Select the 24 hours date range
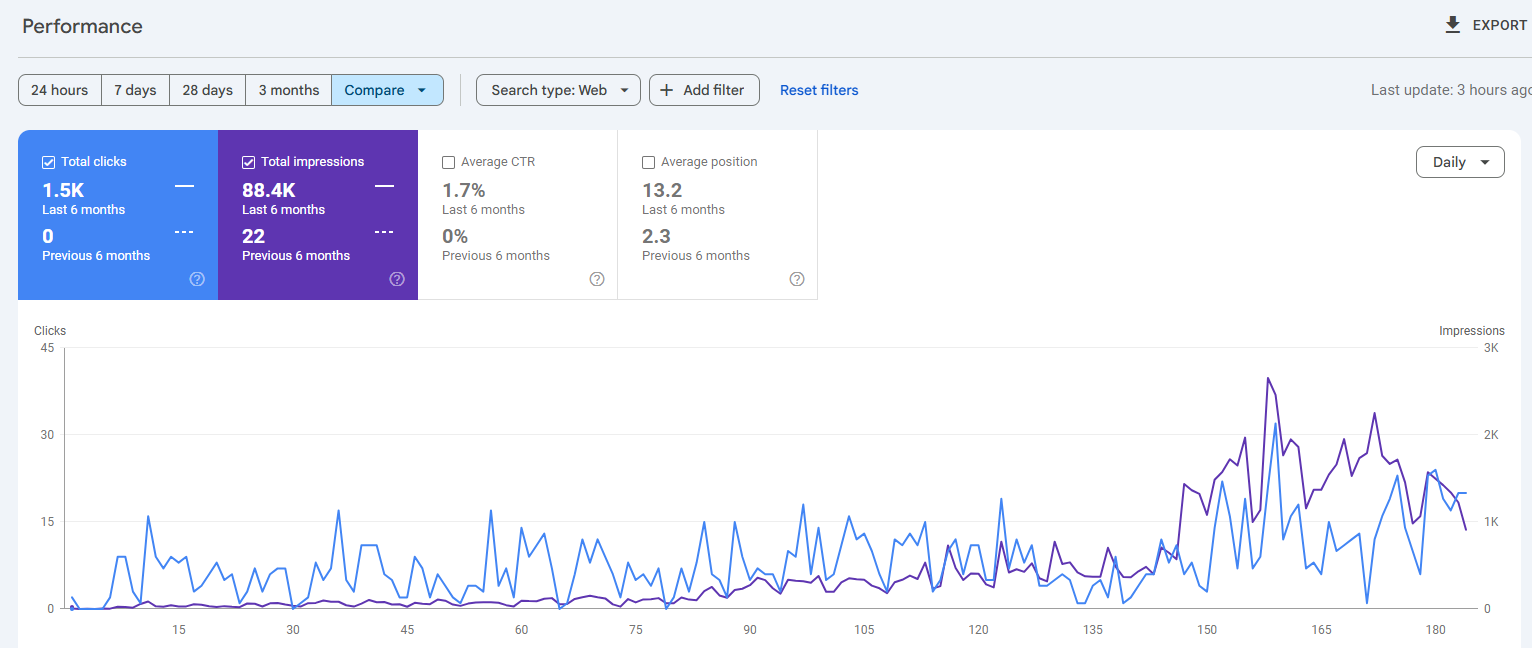Image resolution: width=1532 pixels, height=648 pixels. [60, 90]
